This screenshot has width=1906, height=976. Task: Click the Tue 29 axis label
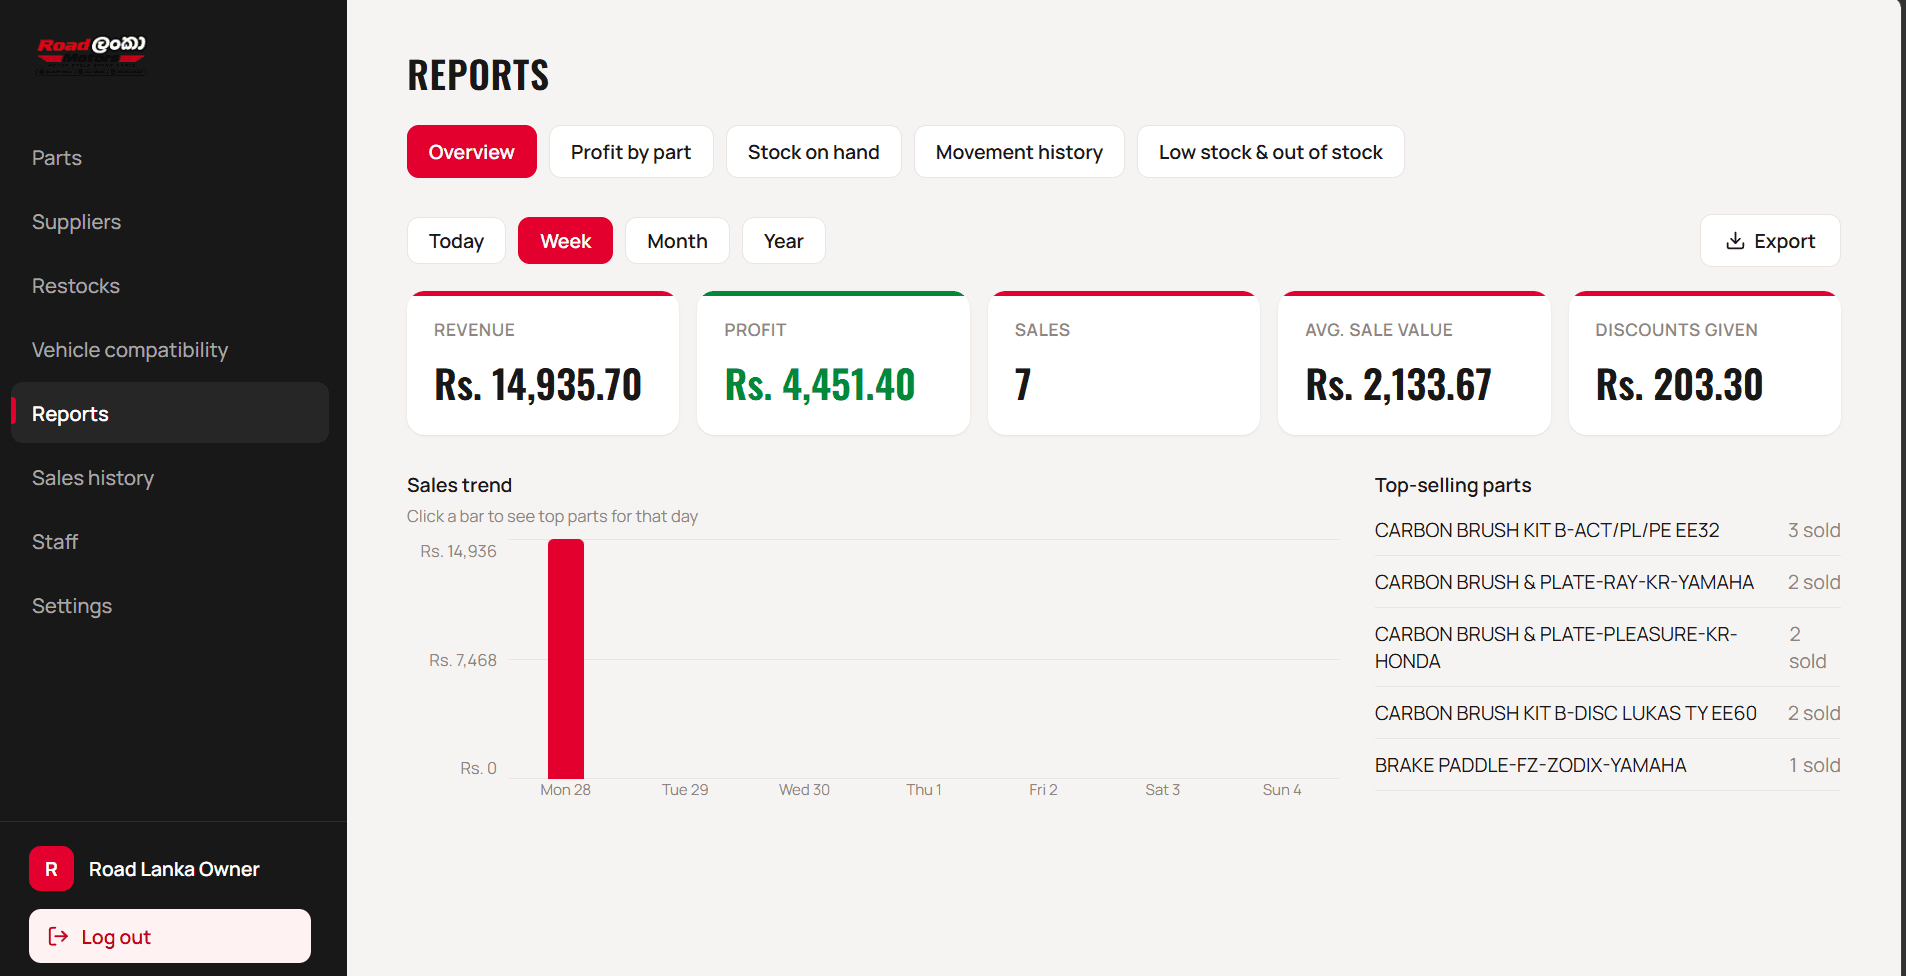pos(685,790)
